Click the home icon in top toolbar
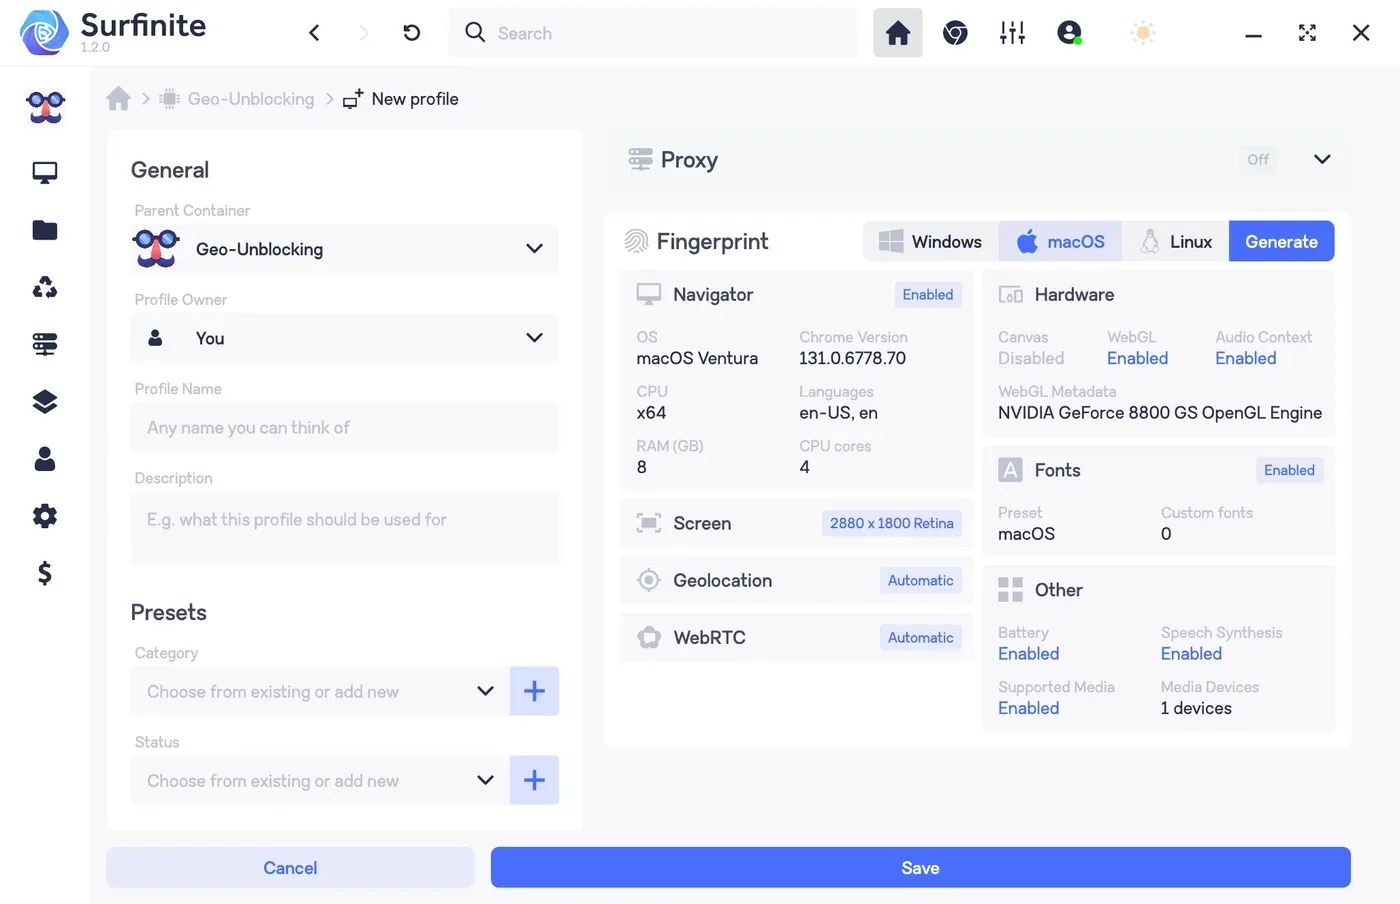This screenshot has width=1400, height=904. pos(897,33)
